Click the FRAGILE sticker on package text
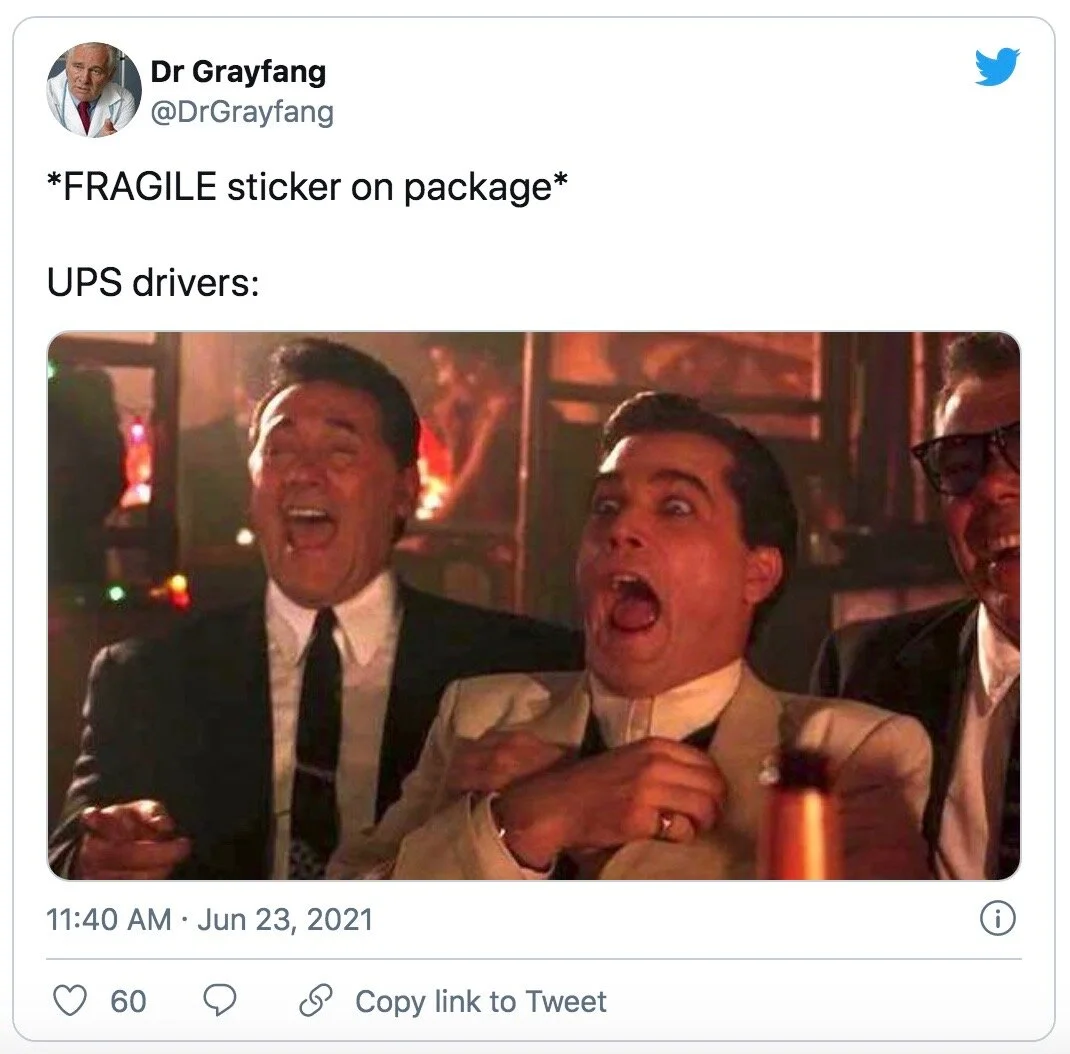 click(x=307, y=186)
